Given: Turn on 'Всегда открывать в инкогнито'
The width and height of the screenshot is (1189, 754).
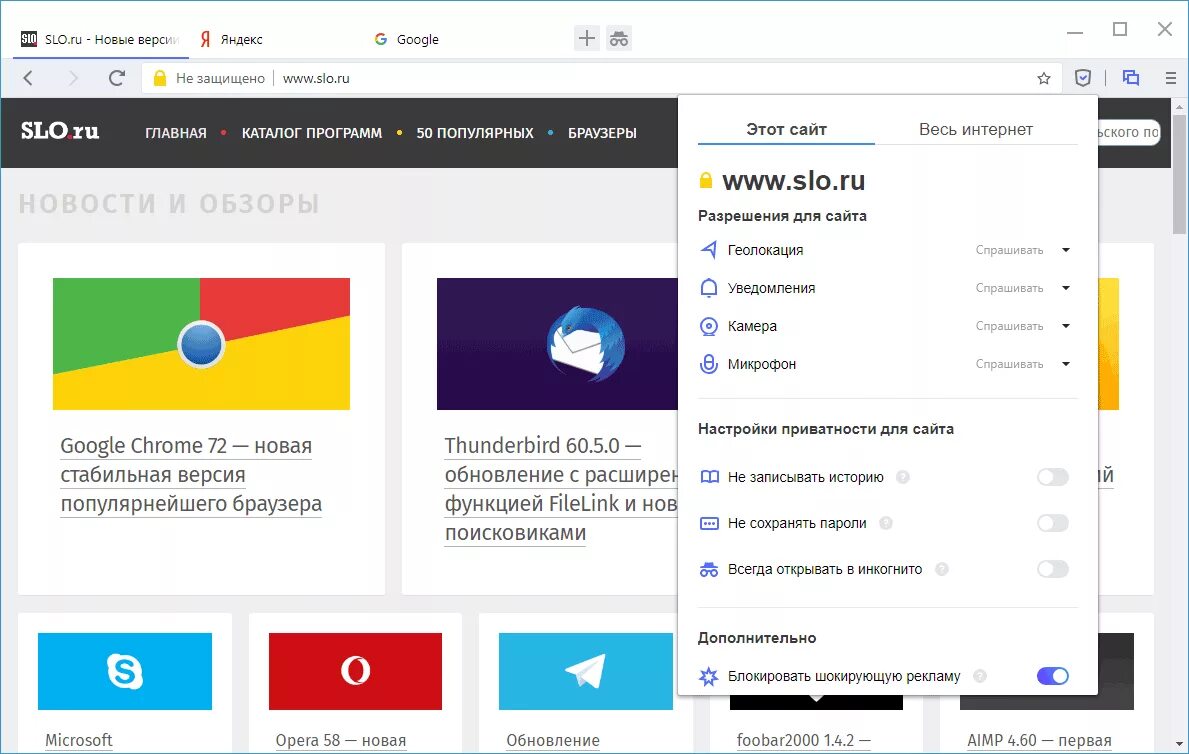Looking at the screenshot, I should point(1053,569).
